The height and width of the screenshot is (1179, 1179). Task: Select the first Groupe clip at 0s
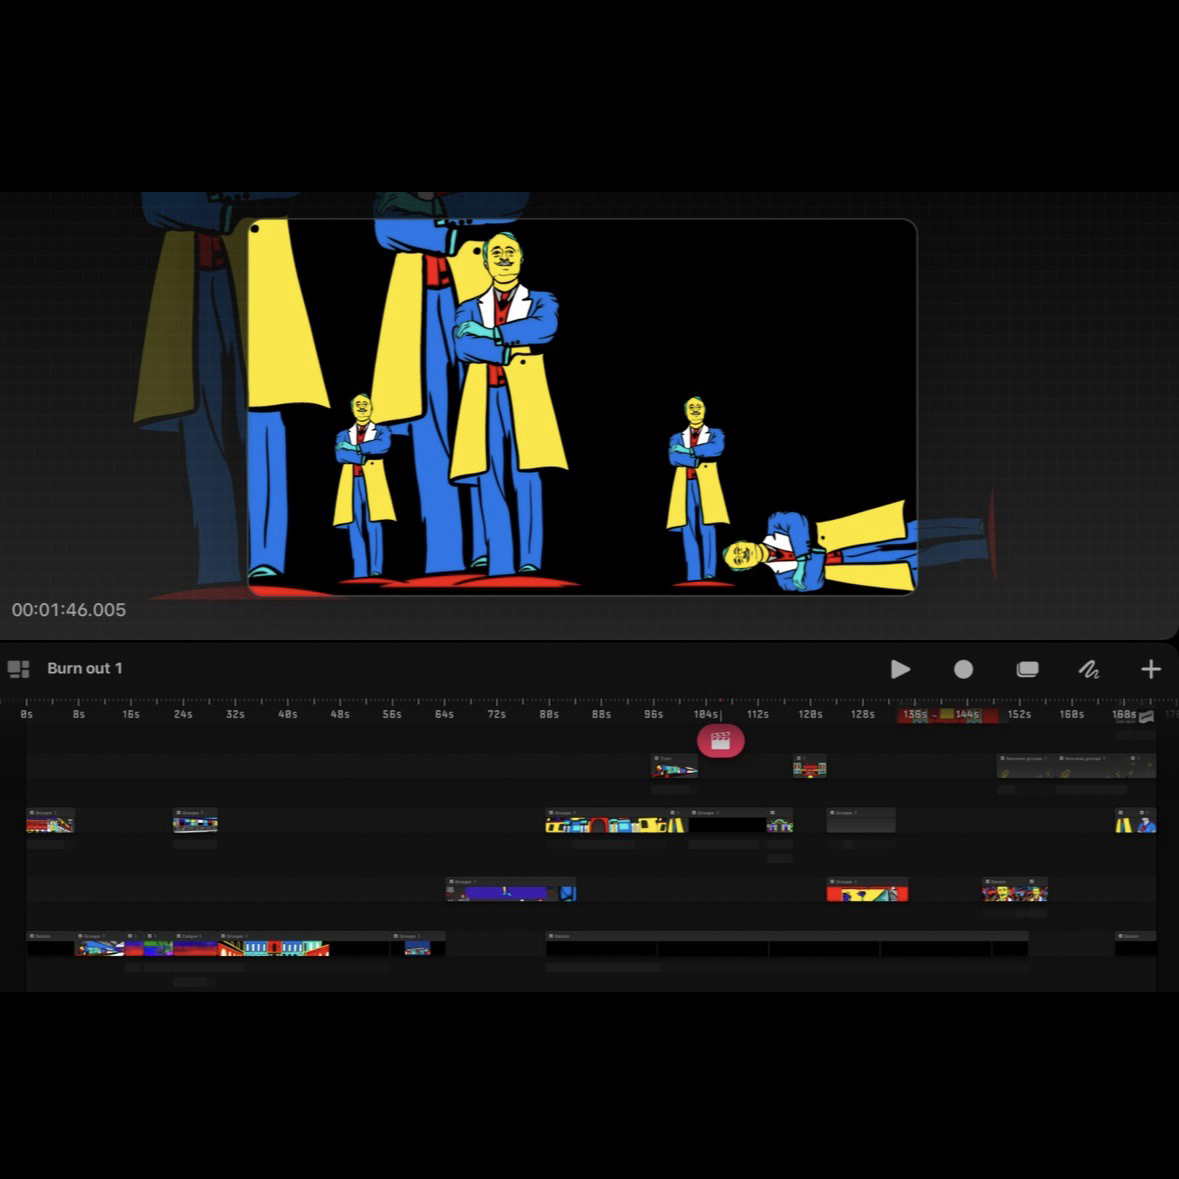(x=49, y=822)
